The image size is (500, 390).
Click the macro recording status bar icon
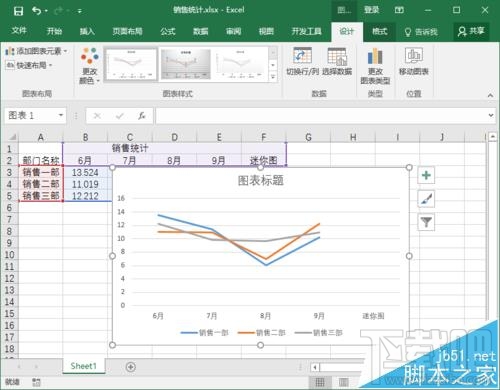pos(36,382)
